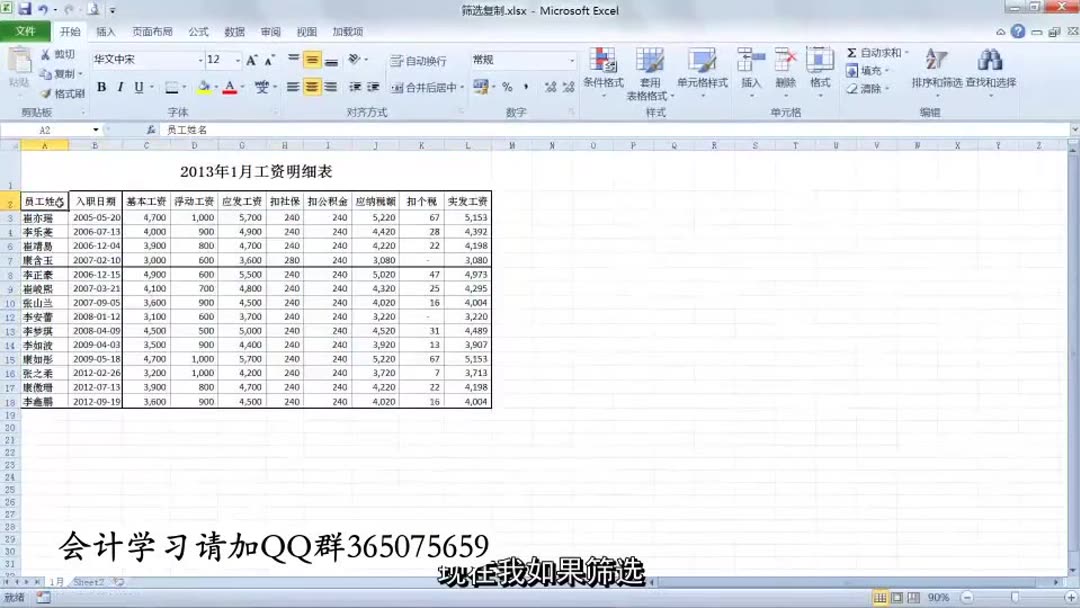This screenshot has width=1080, height=608.
Task: Open Sort & Filter (排序和筛选)
Action: click(x=936, y=70)
